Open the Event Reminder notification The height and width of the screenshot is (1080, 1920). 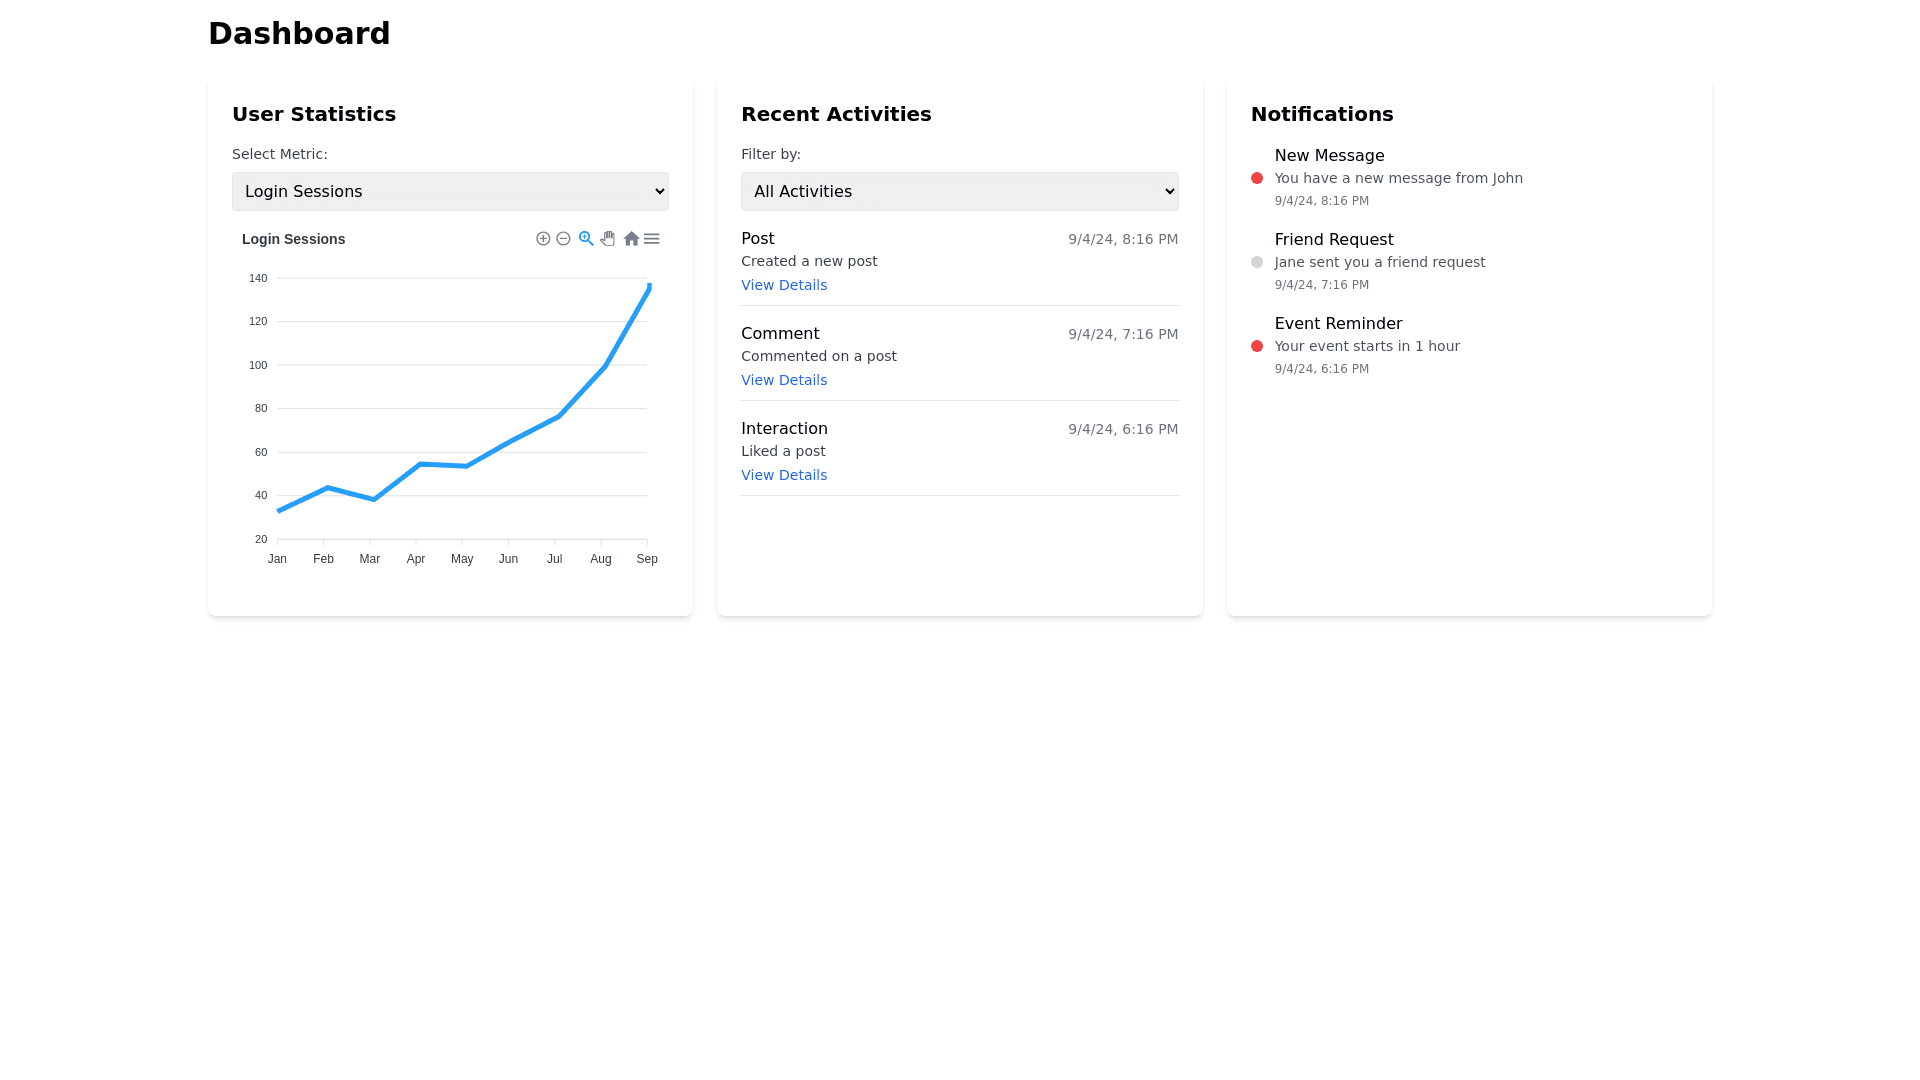[x=1338, y=324]
